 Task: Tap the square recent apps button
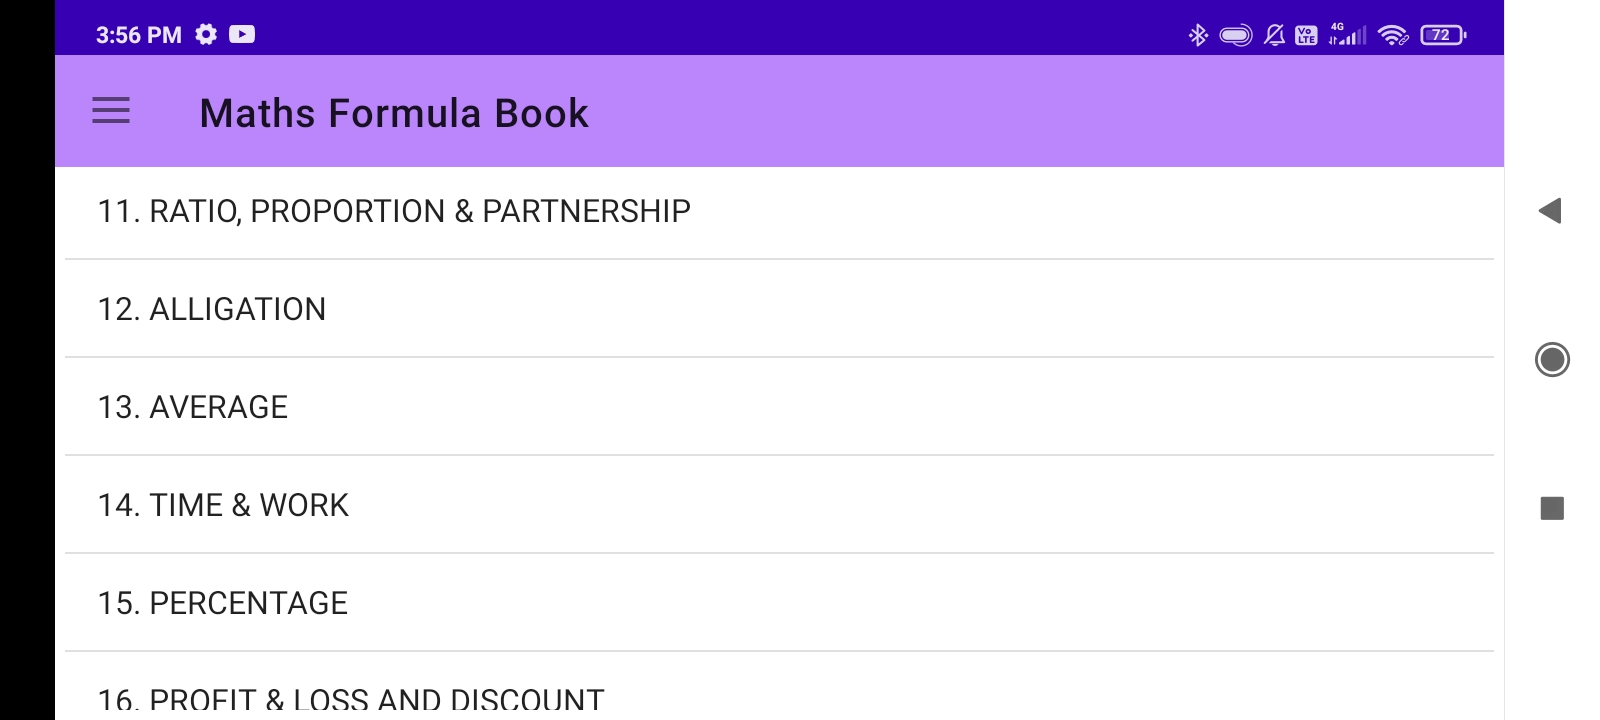pos(1552,508)
